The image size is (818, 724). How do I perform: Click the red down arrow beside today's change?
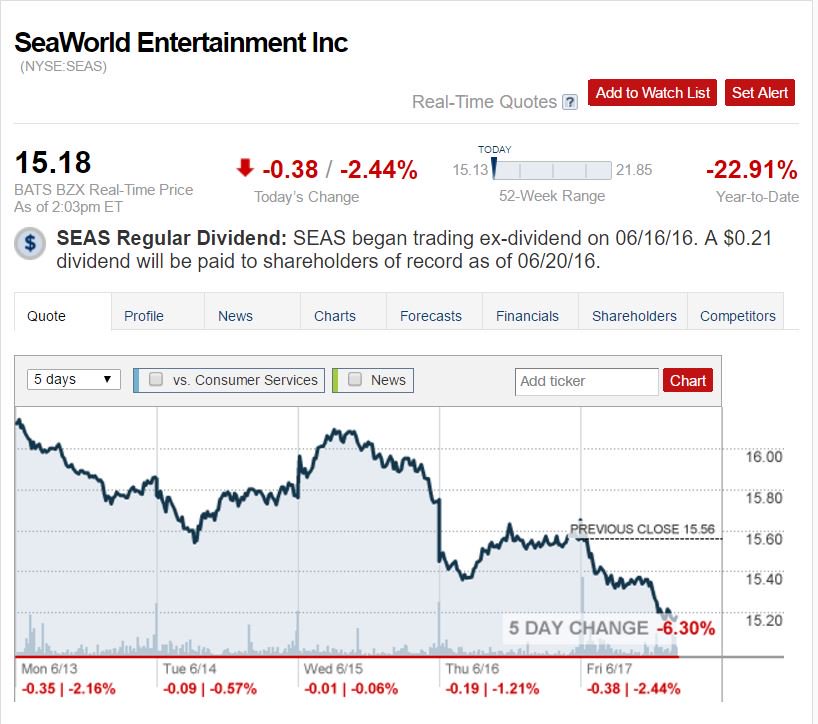coord(245,168)
